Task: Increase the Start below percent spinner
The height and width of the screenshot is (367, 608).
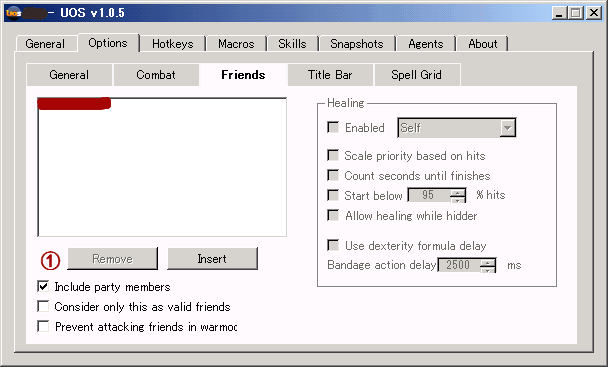Action: point(458,192)
